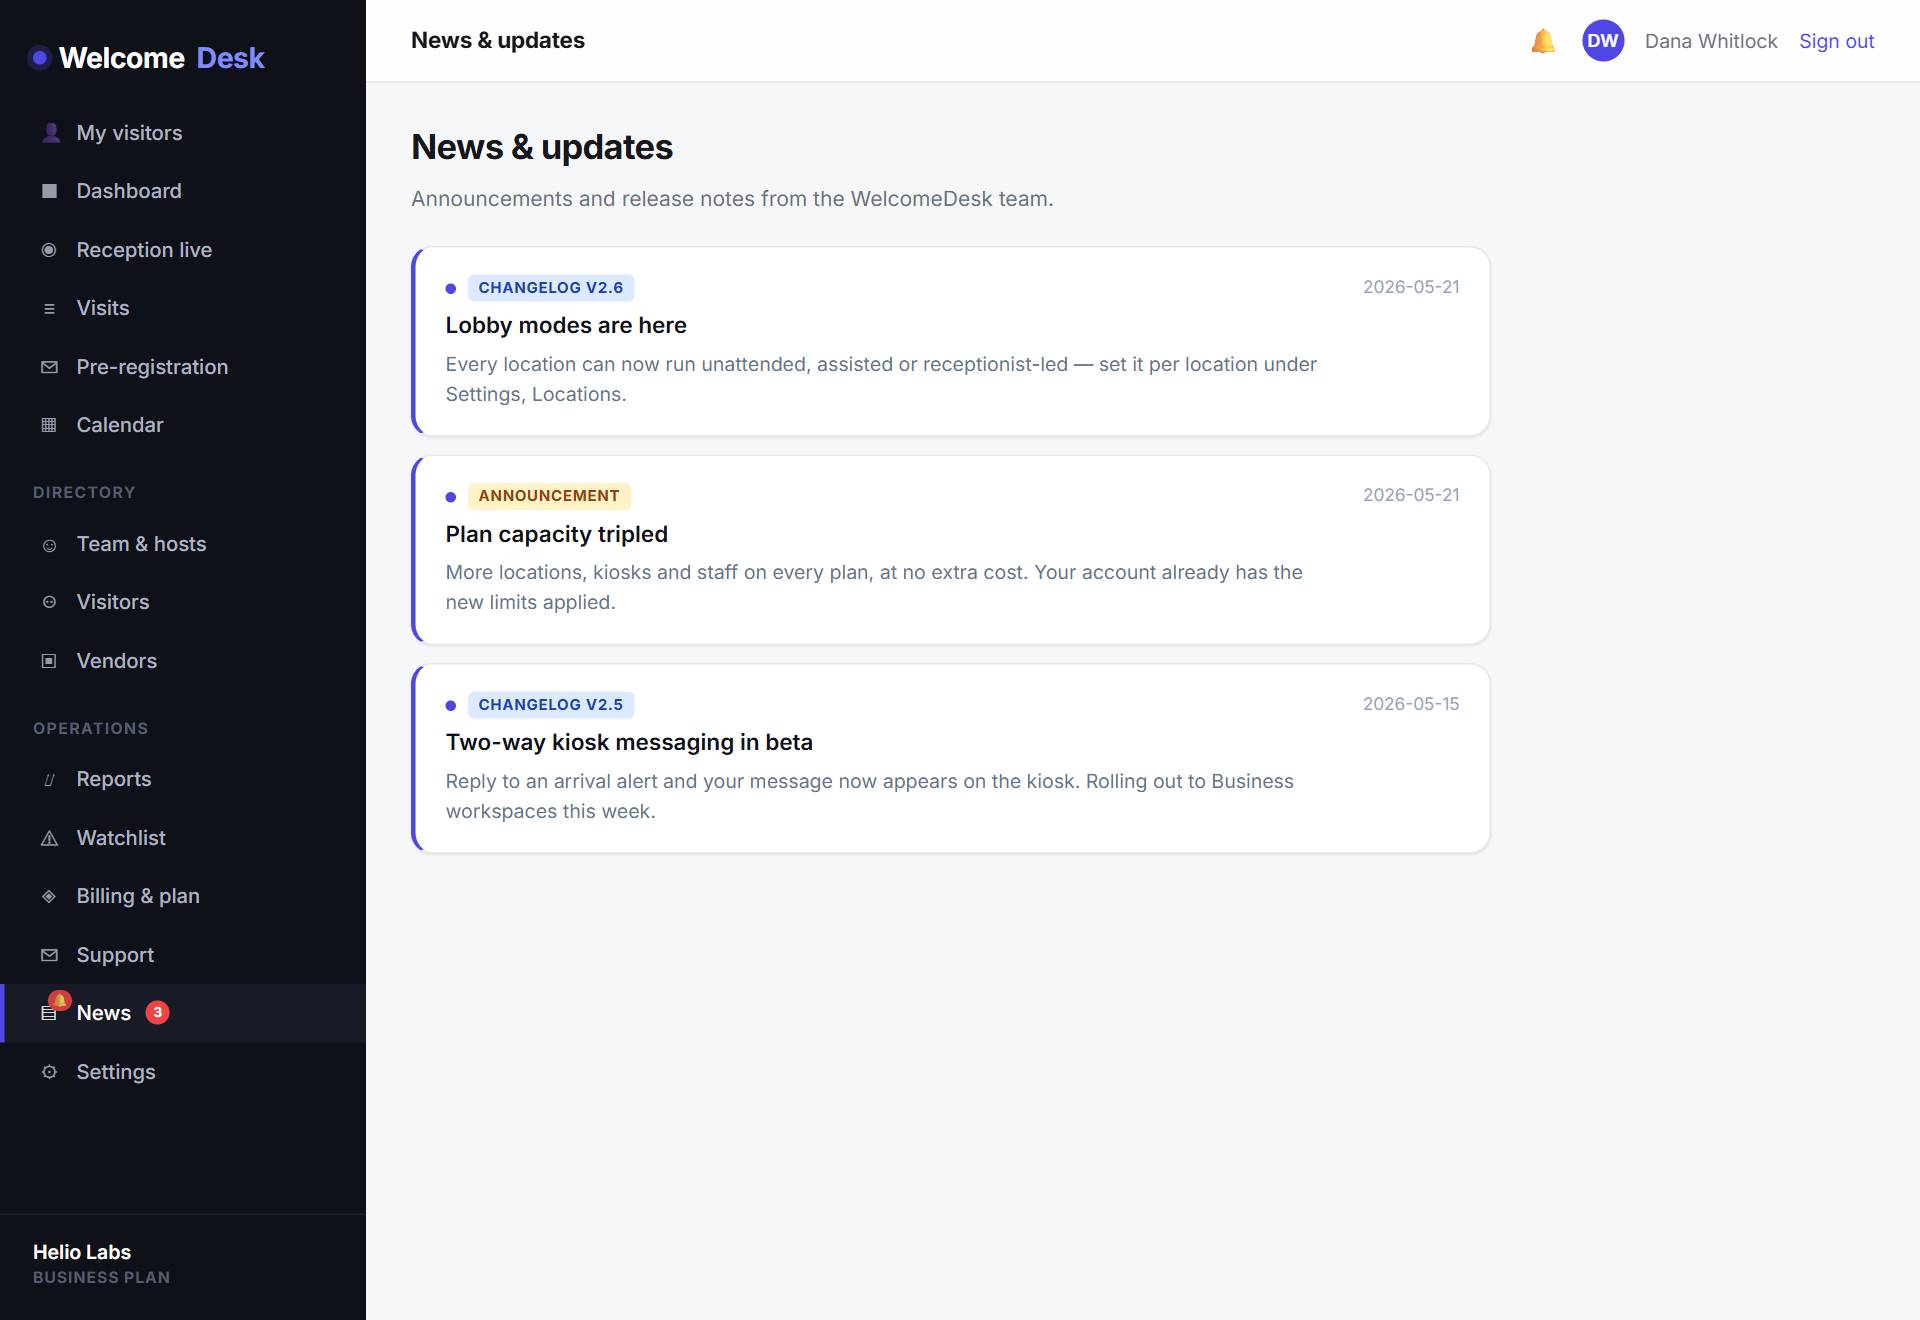This screenshot has width=1920, height=1320.
Task: Click the red 3 unread badge on News
Action: 157,1013
